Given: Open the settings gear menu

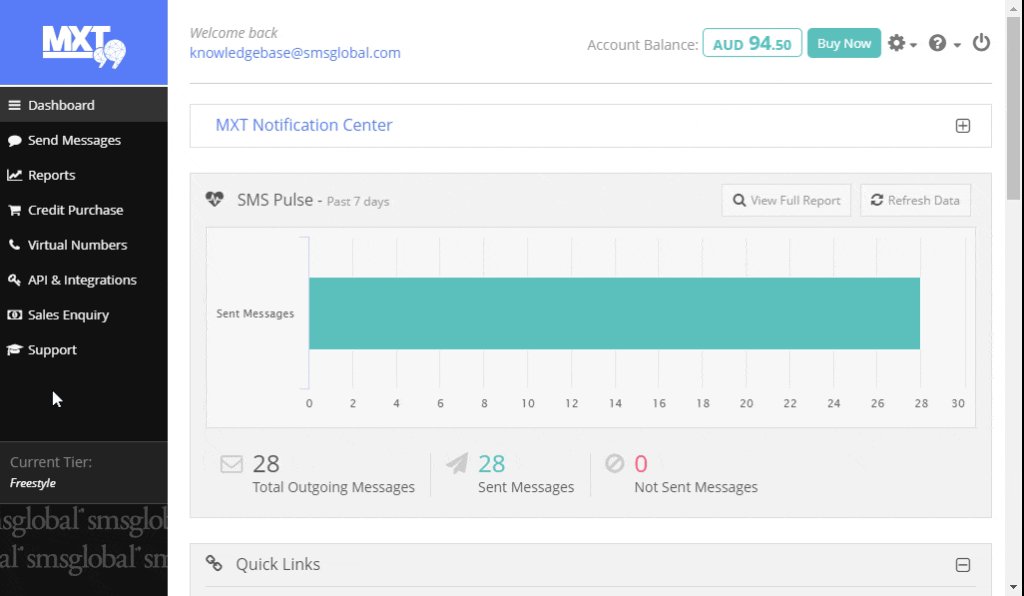Looking at the screenshot, I should pyautogui.click(x=901, y=44).
